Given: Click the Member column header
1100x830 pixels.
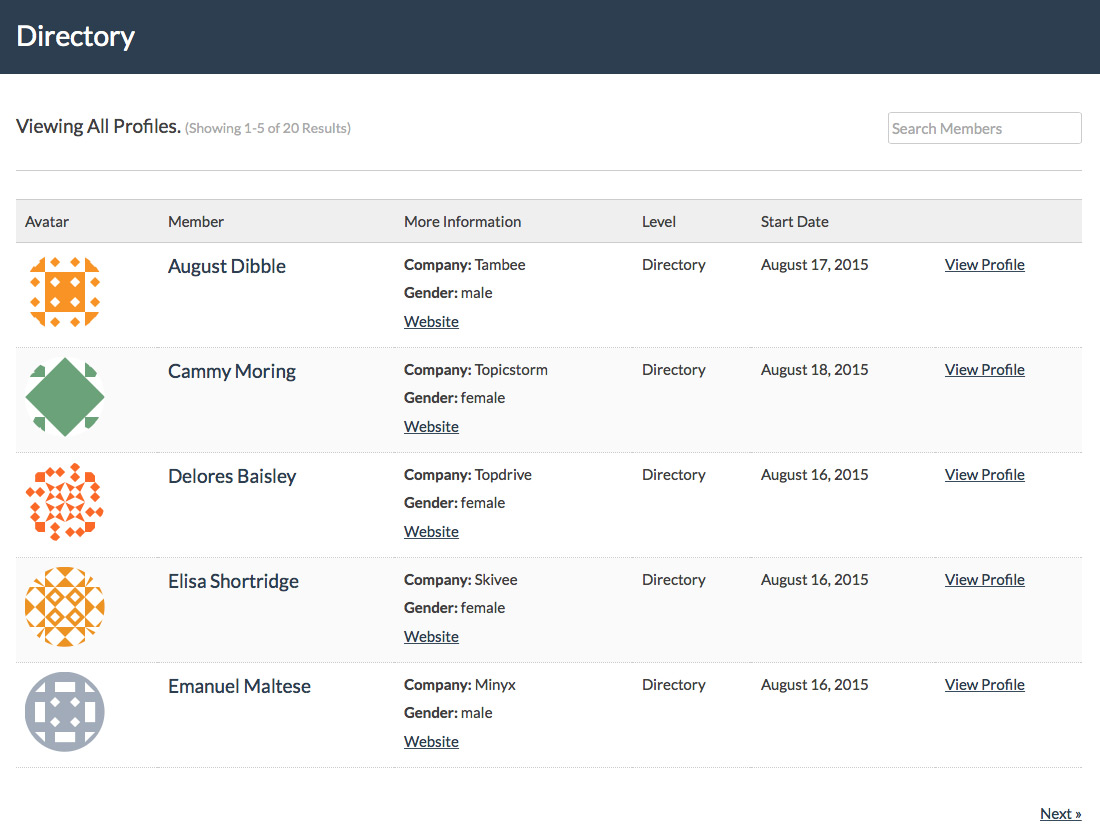Looking at the screenshot, I should point(196,222).
